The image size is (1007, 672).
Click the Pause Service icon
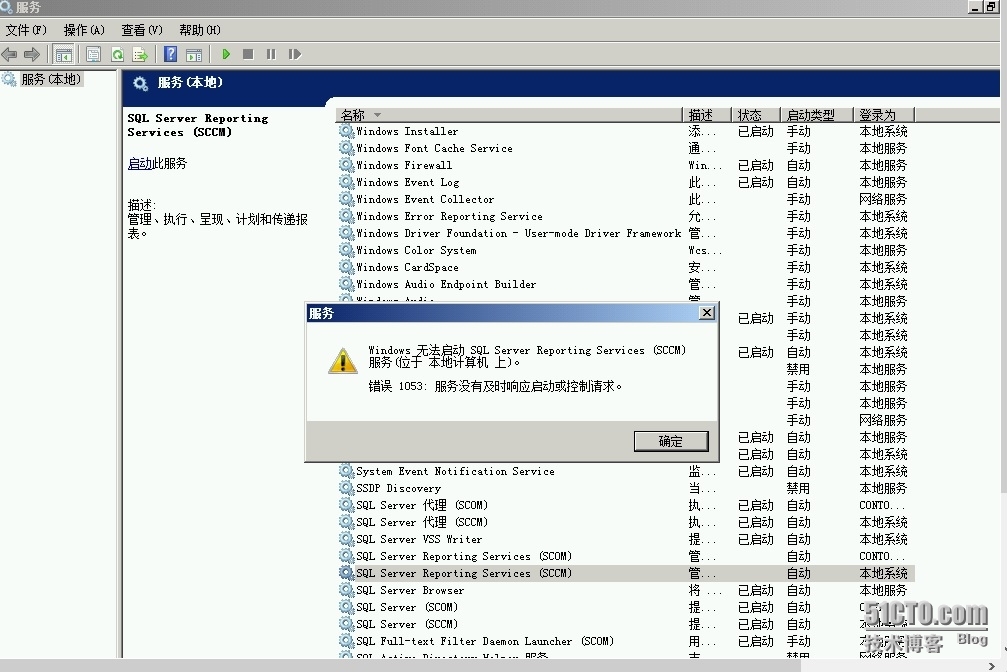271,55
